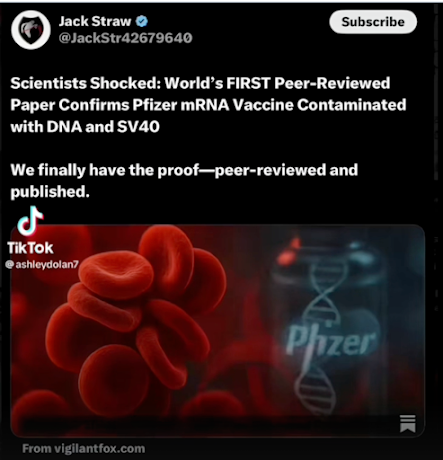The width and height of the screenshot is (443, 460).
Task: Click the dark scrollbar strip at right edge
Action: pyautogui.click(x=436, y=93)
